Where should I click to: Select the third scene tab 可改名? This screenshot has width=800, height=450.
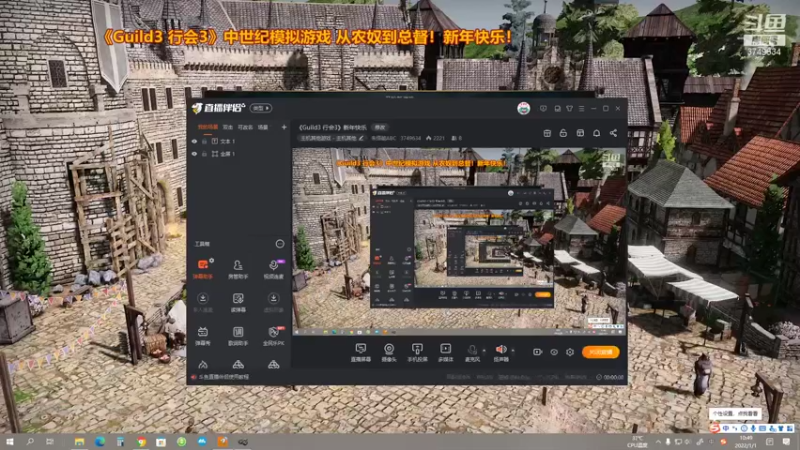[245, 127]
